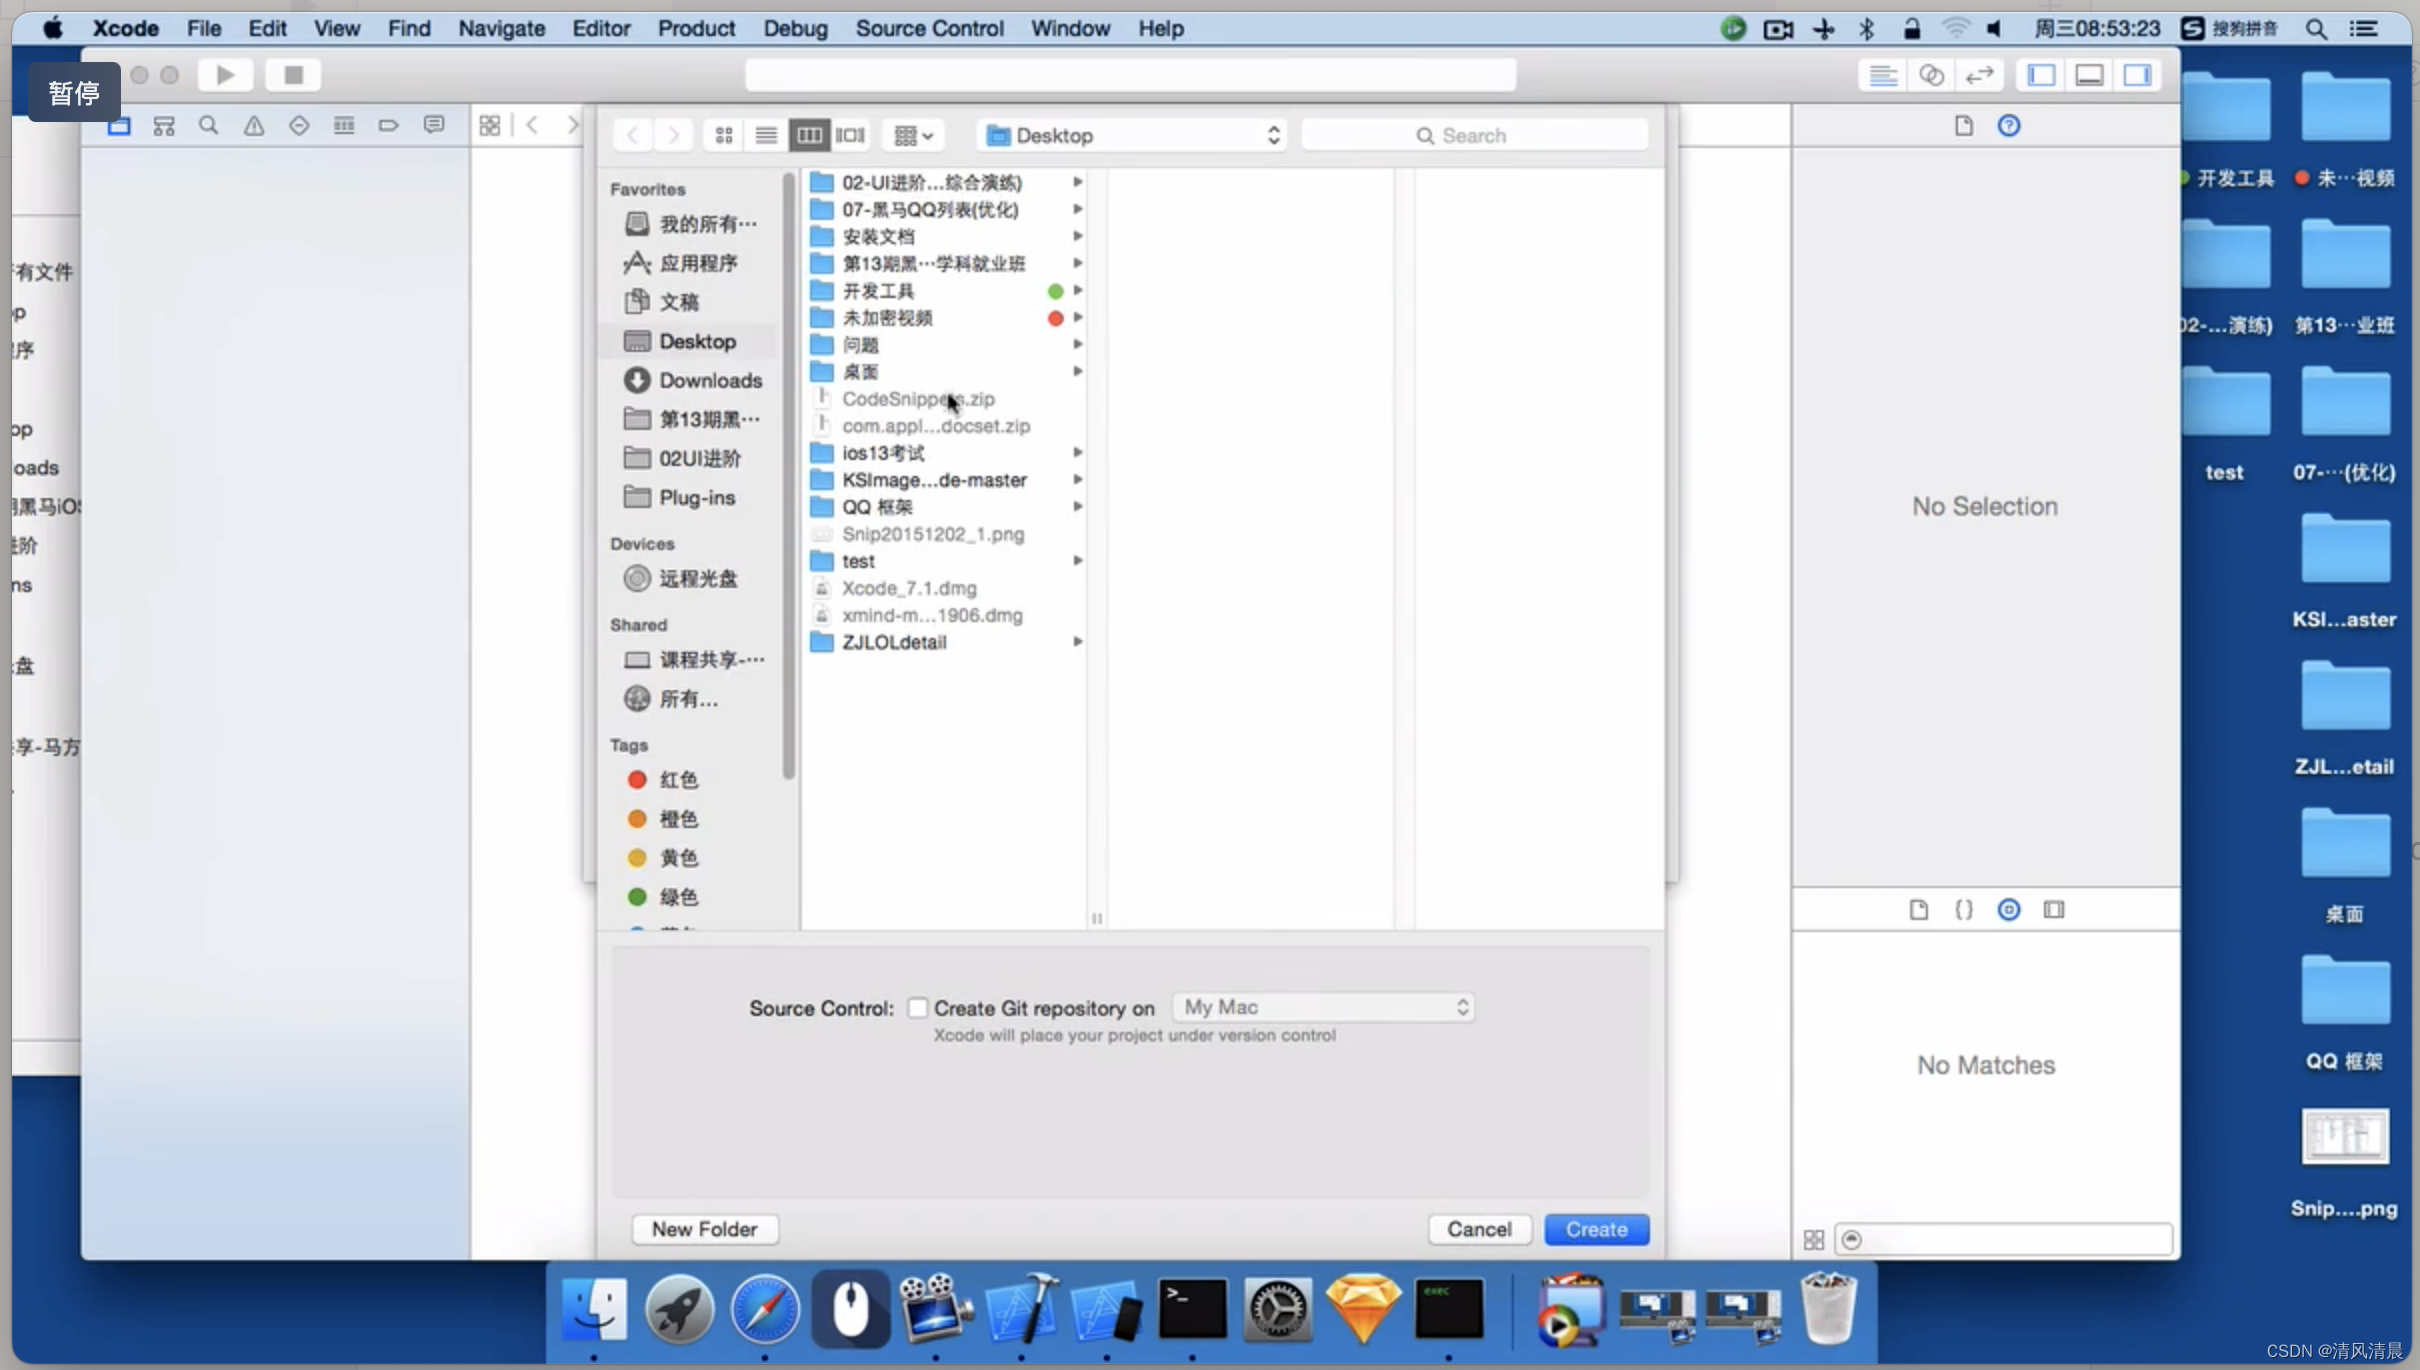
Task: Switch the dialog to list view
Action: [766, 135]
